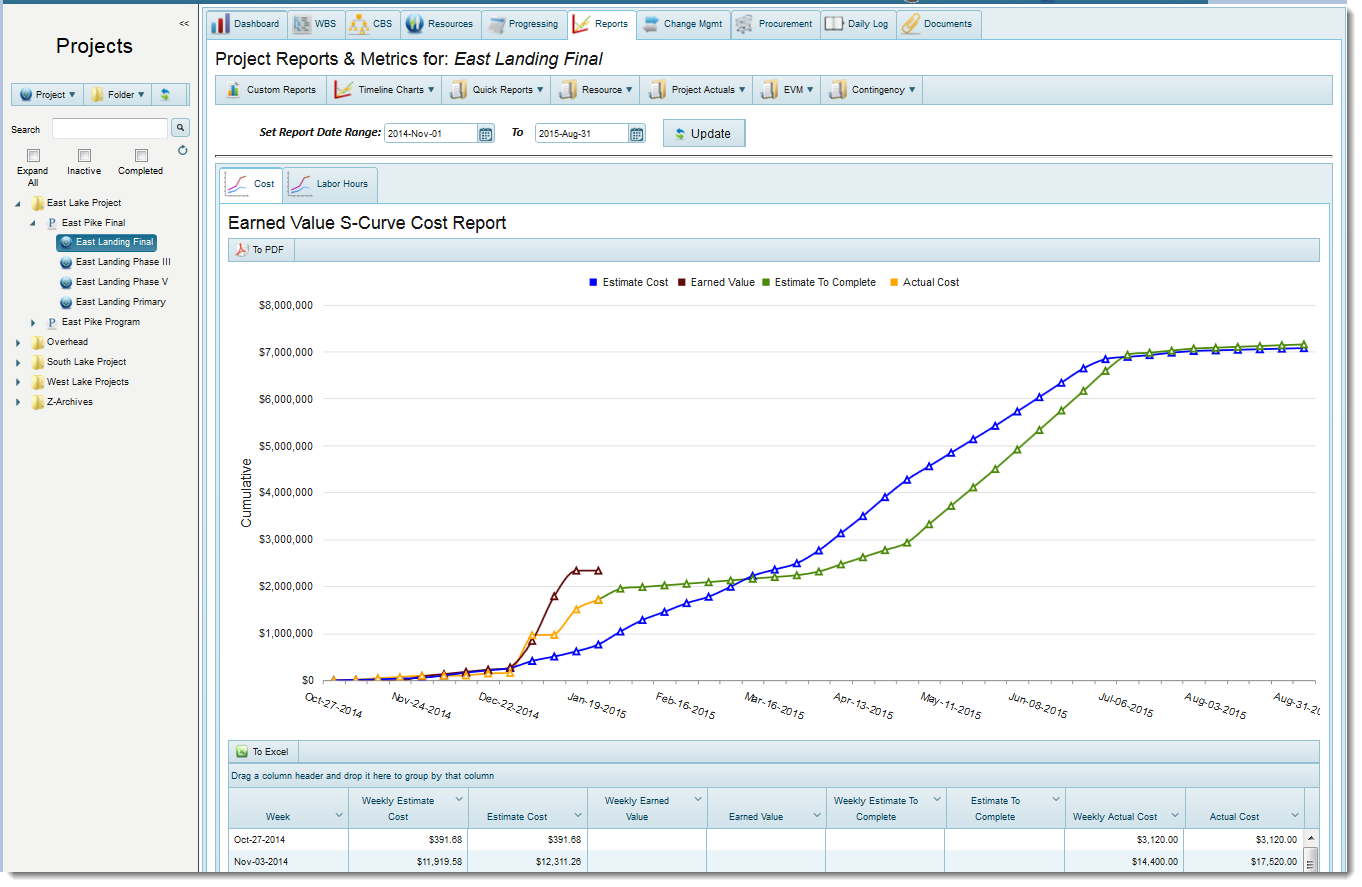Open the EVM dropdown menu
Screen dimensions: 1362x887
pyautogui.click(x=787, y=90)
